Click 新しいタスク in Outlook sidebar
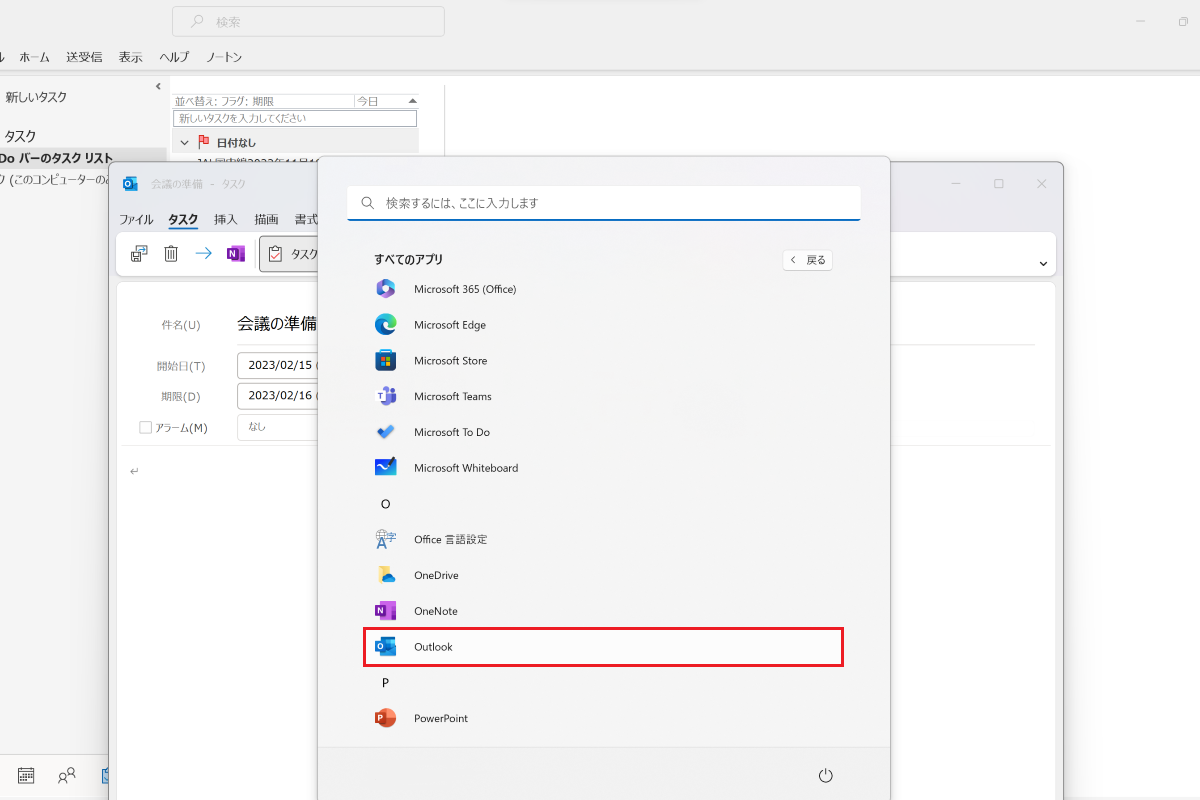Viewport: 1200px width, 800px height. pyautogui.click(x=36, y=97)
